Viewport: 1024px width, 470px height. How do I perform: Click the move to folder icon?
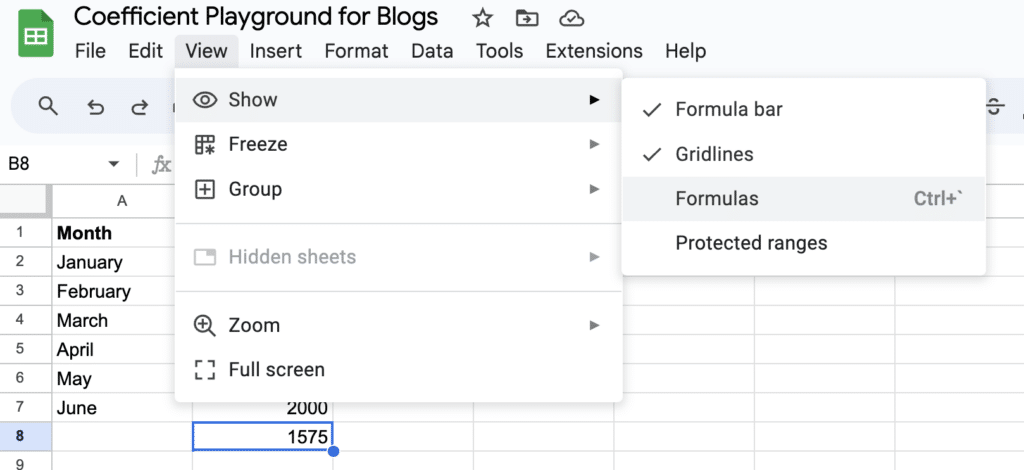(x=526, y=18)
